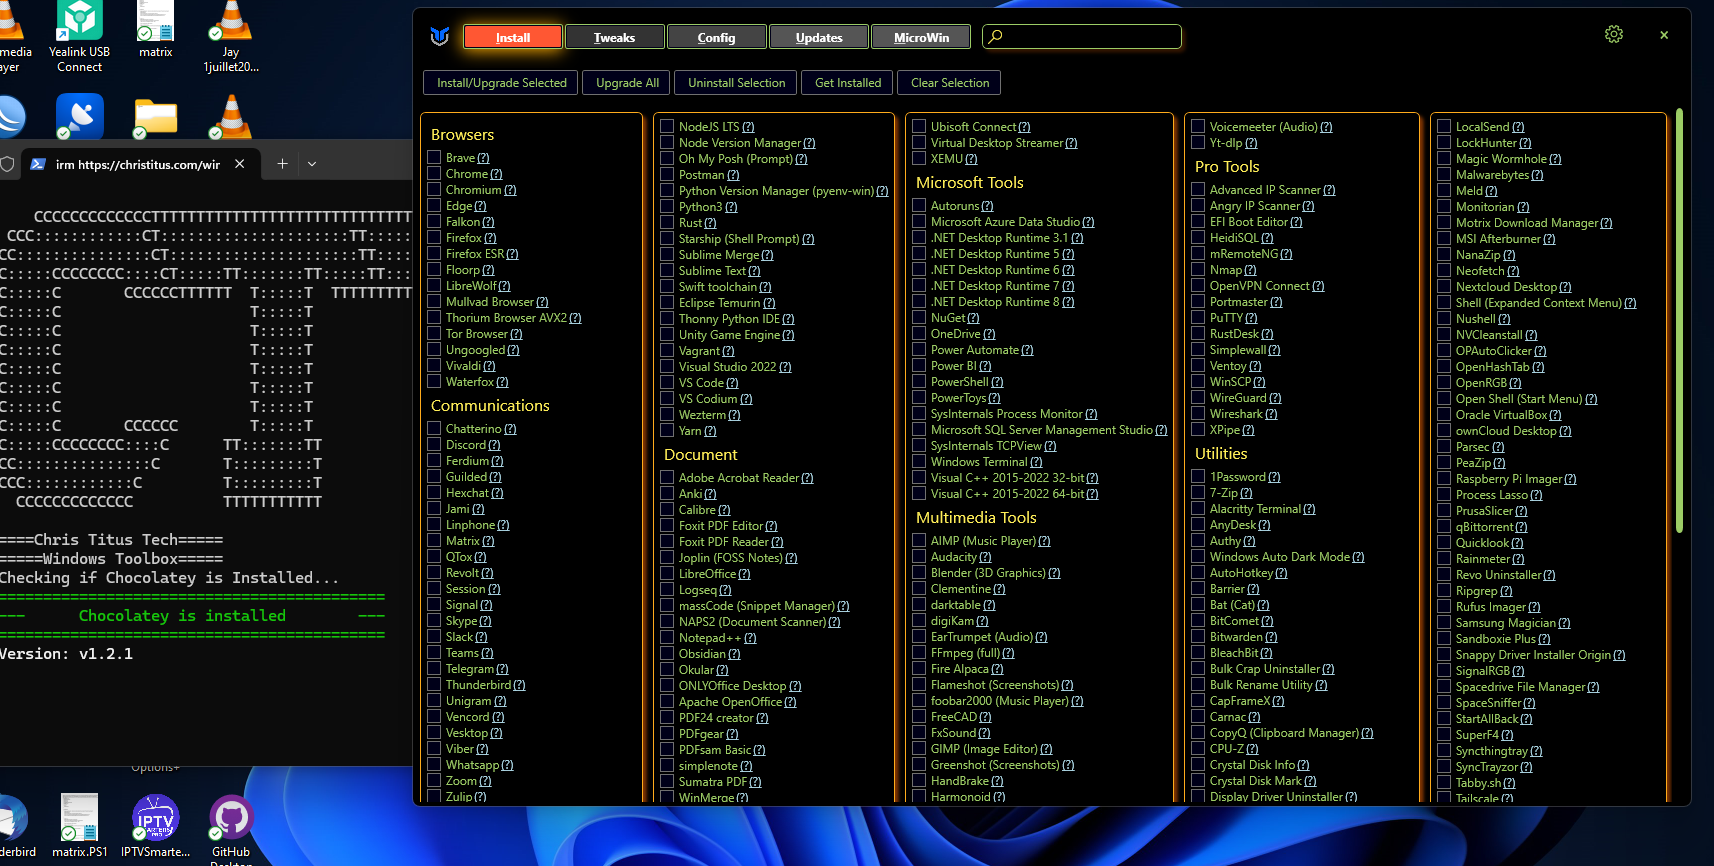
Task: Check the Chrome checkbox
Action: [434, 174]
